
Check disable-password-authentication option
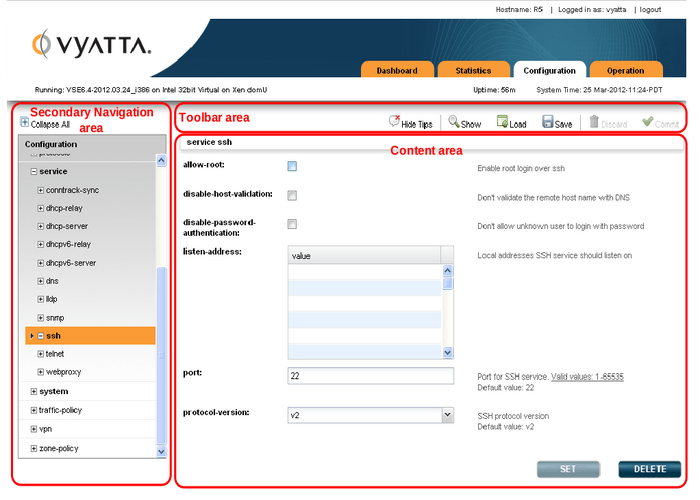[x=292, y=224]
